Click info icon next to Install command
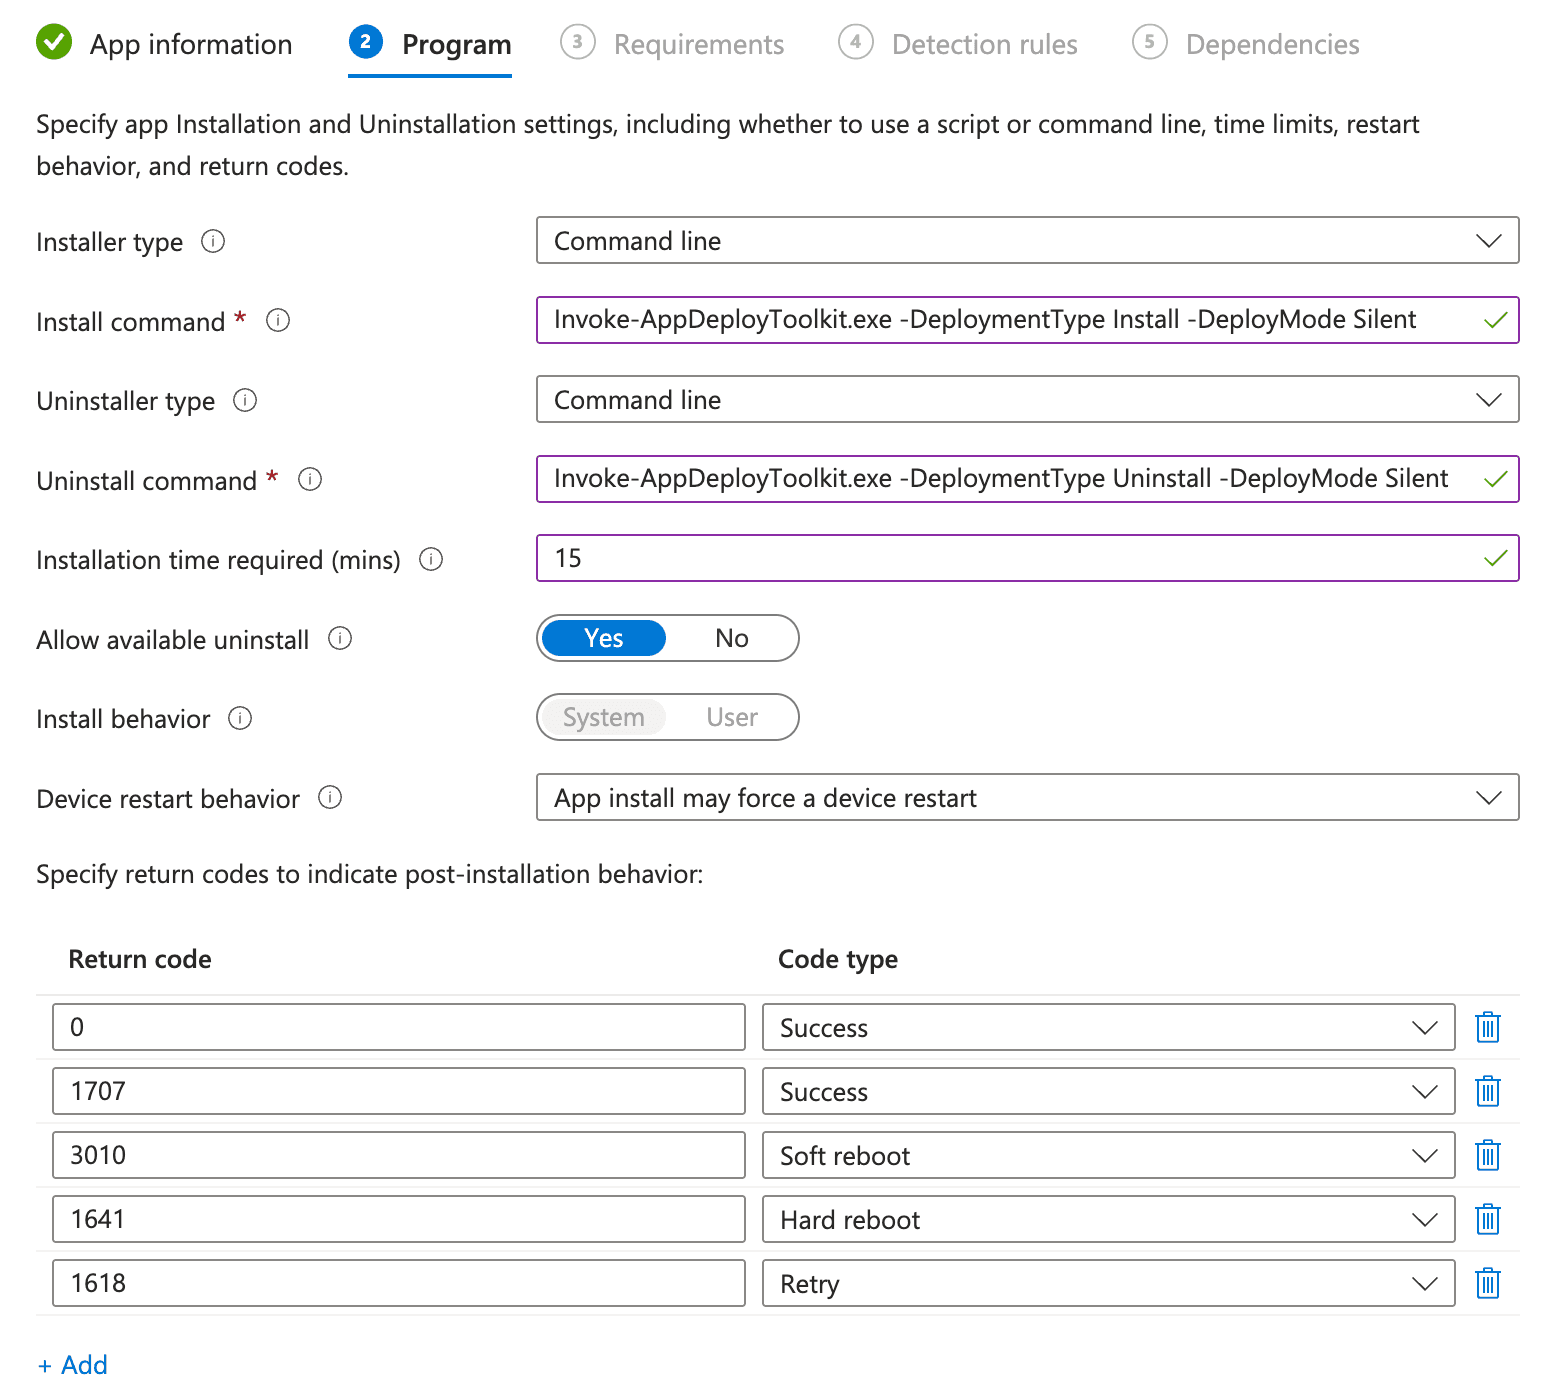1554x1392 pixels. click(x=278, y=320)
